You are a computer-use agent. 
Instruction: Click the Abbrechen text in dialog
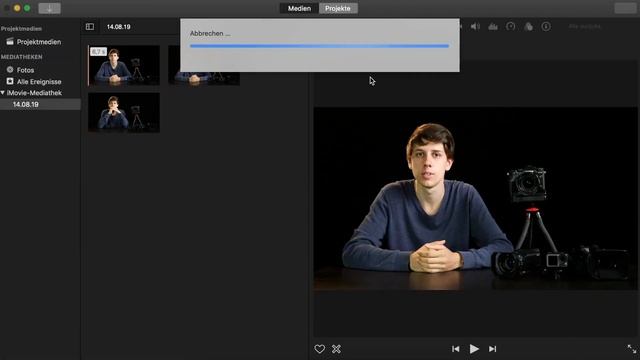(210, 33)
